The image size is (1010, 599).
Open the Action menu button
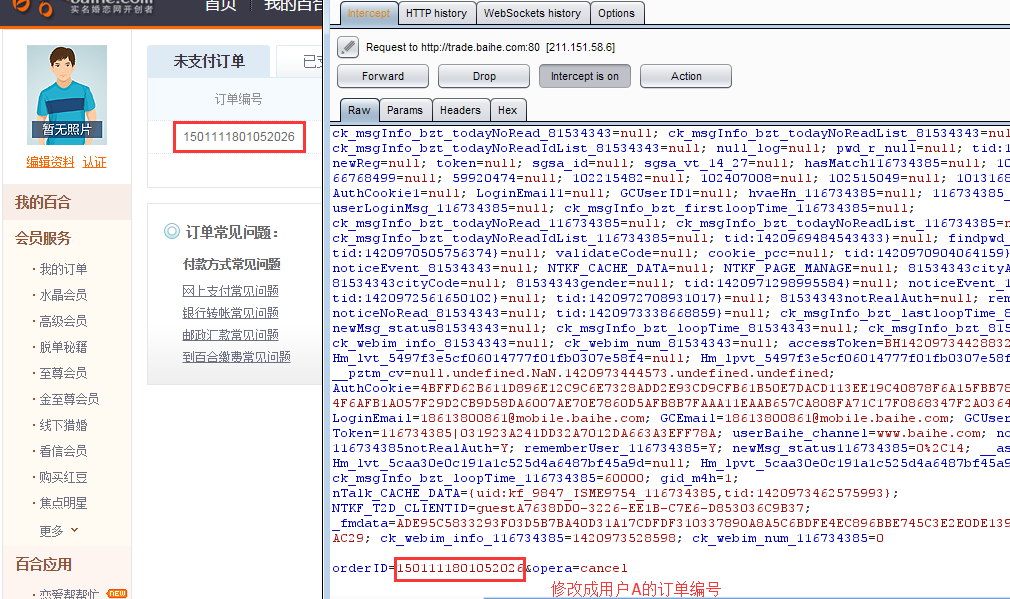[686, 76]
